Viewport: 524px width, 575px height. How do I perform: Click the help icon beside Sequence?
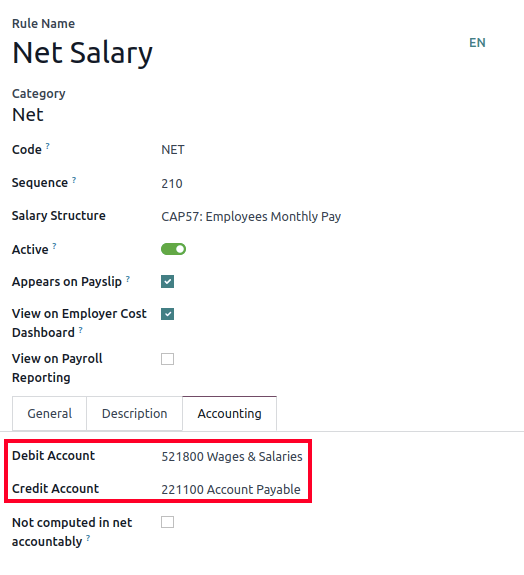click(x=74, y=179)
